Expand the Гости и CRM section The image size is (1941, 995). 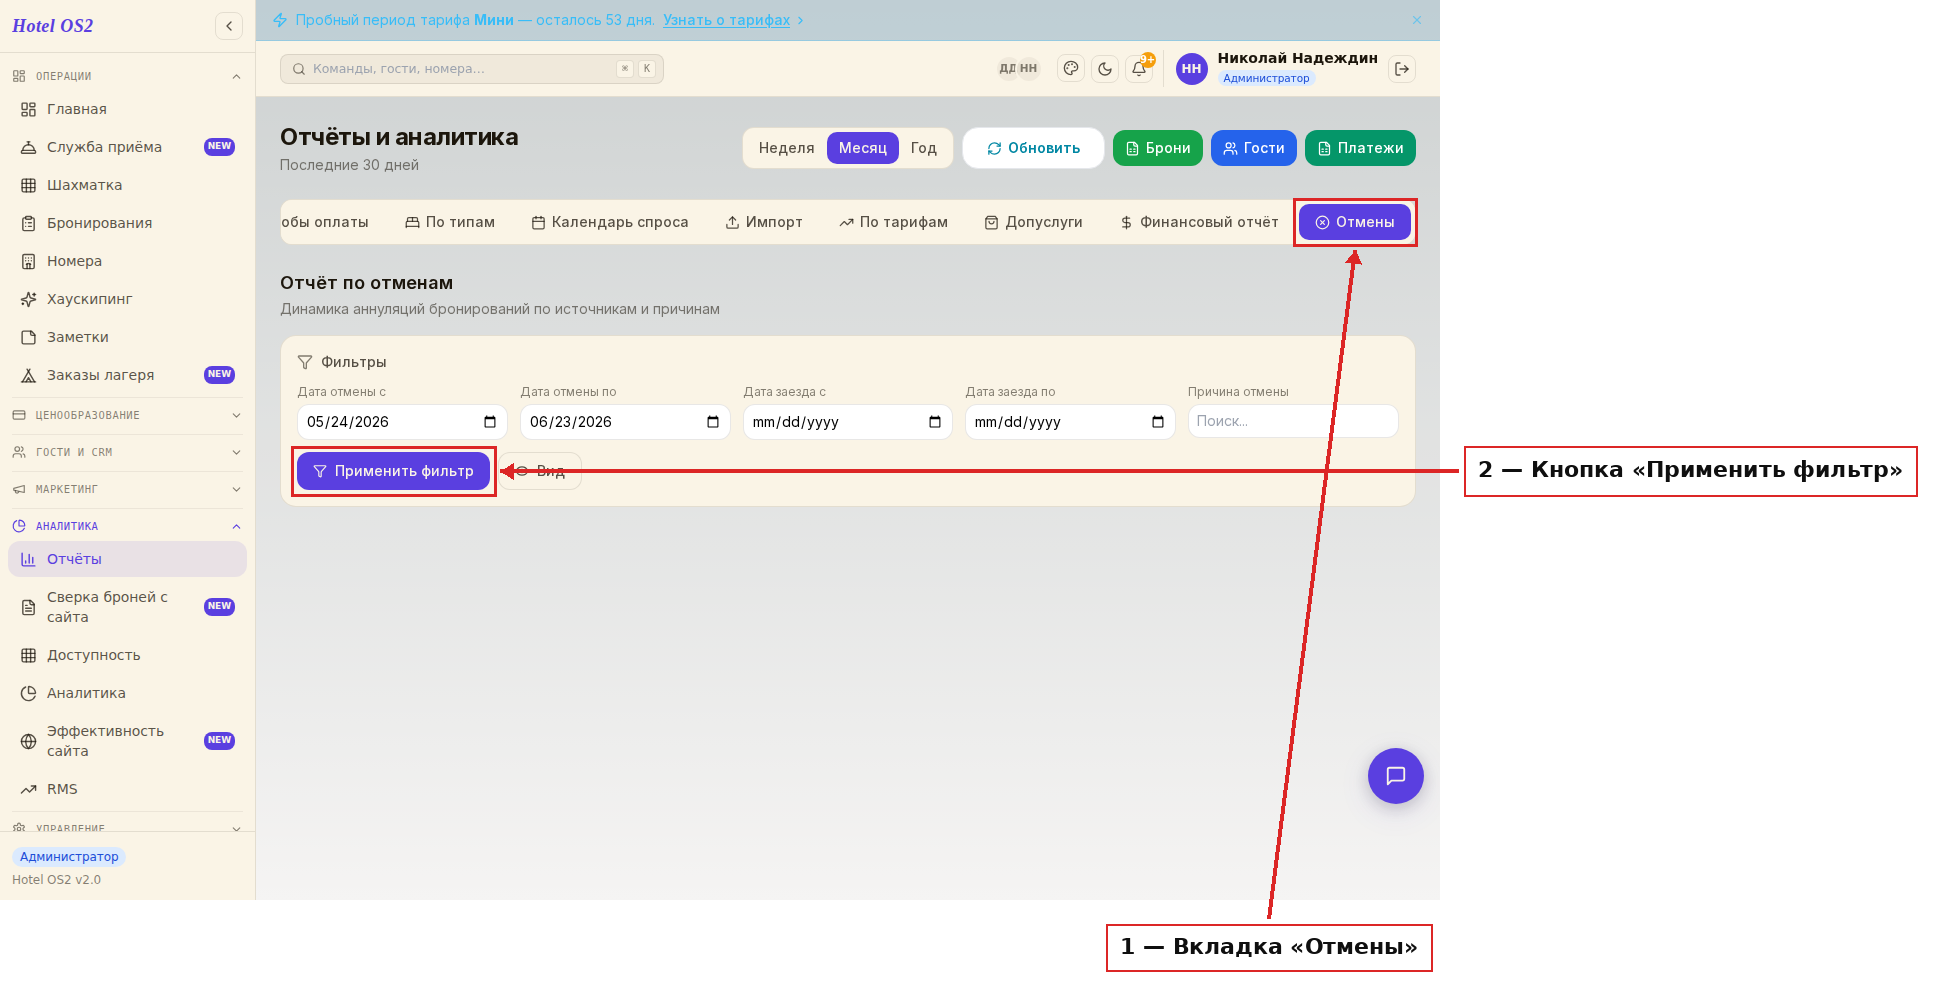coord(128,452)
